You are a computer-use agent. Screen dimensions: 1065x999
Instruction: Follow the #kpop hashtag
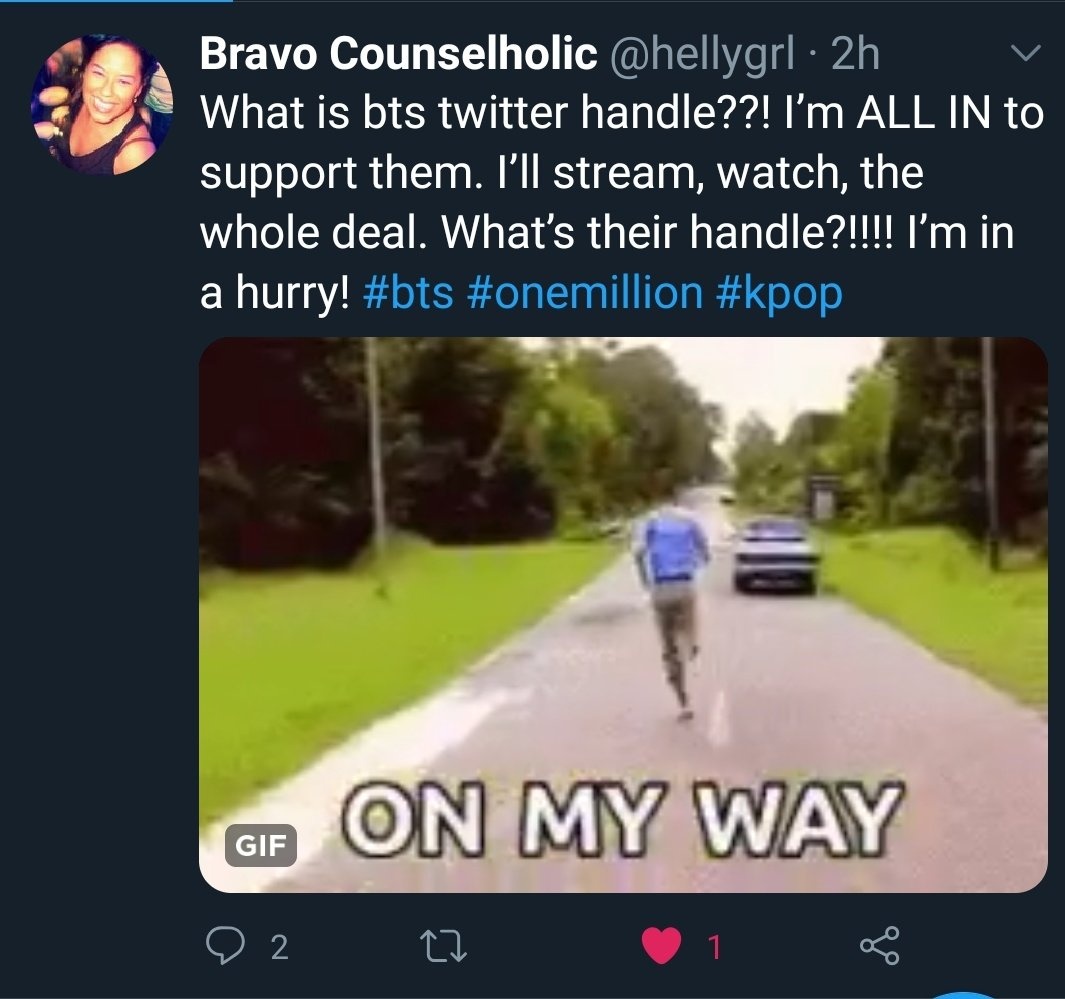pos(779,294)
